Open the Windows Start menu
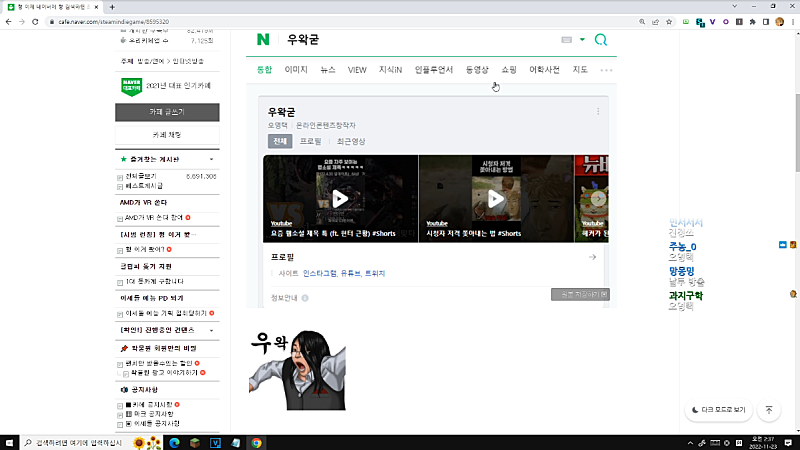 coord(9,443)
